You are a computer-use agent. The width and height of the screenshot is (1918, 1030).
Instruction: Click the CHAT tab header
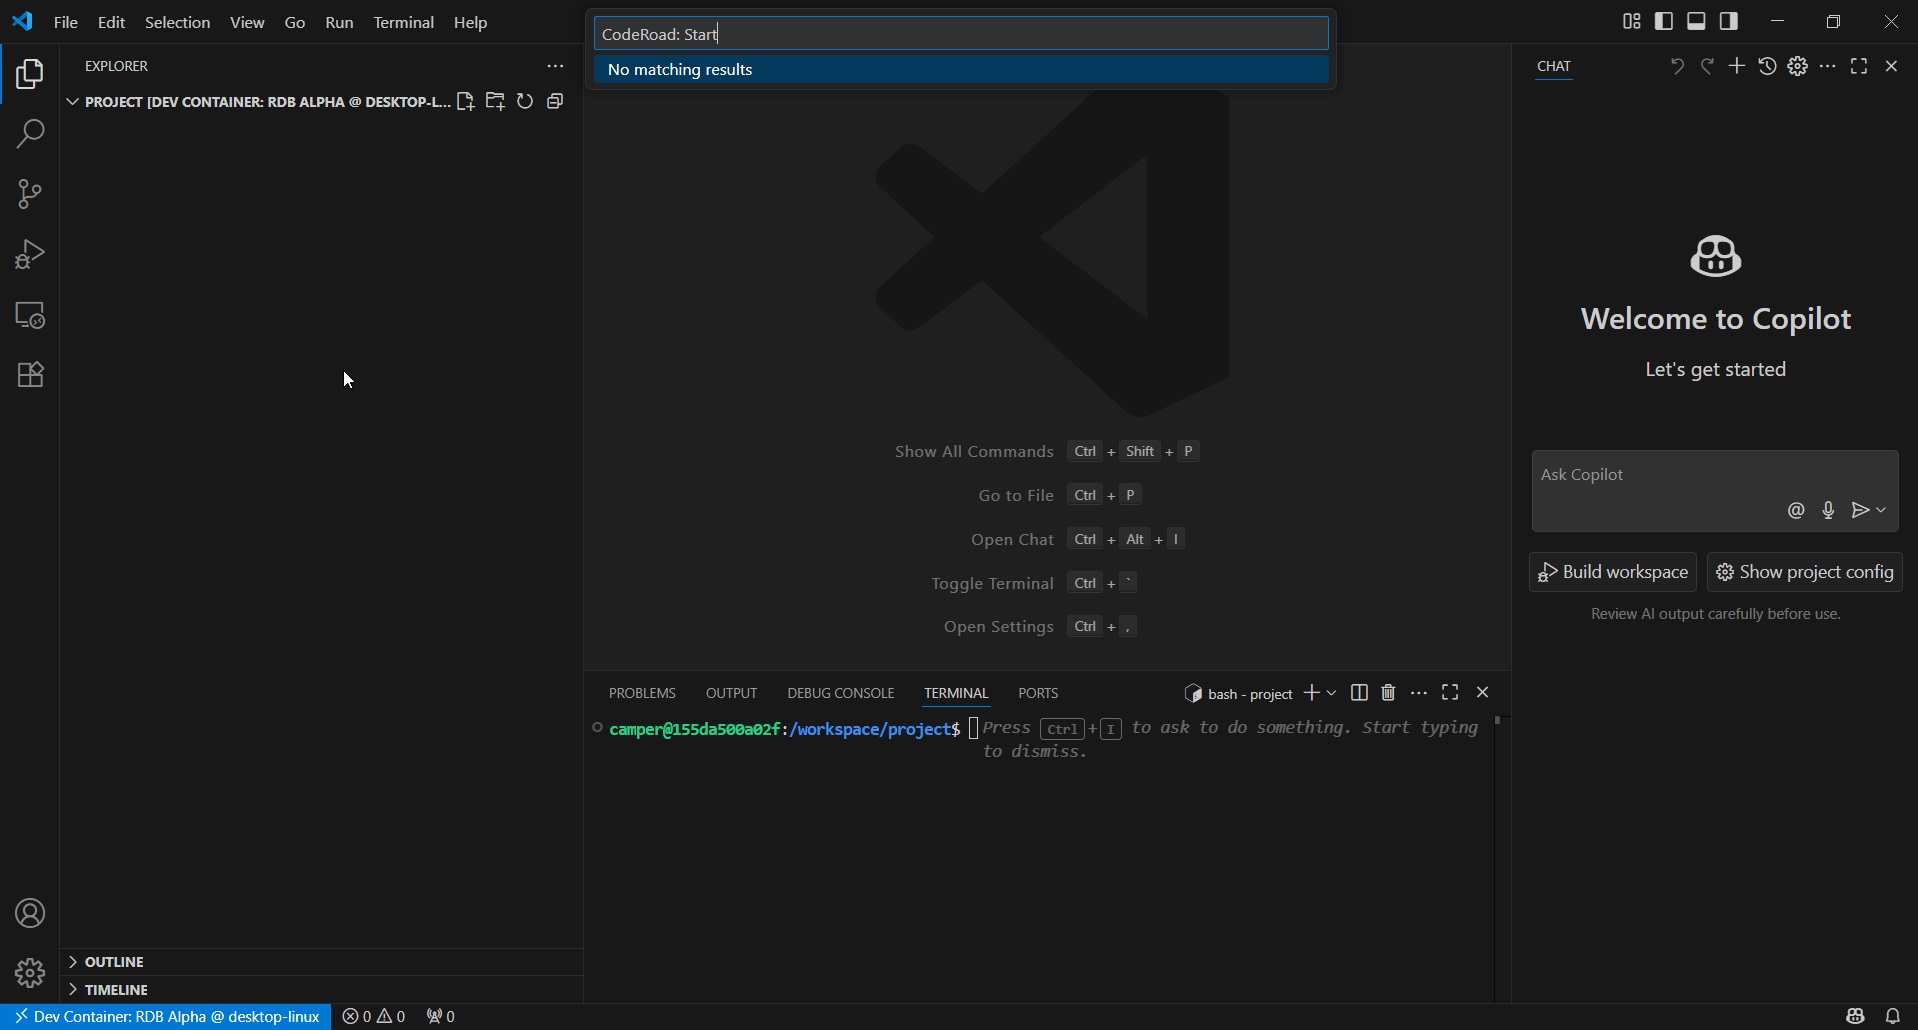[1554, 66]
